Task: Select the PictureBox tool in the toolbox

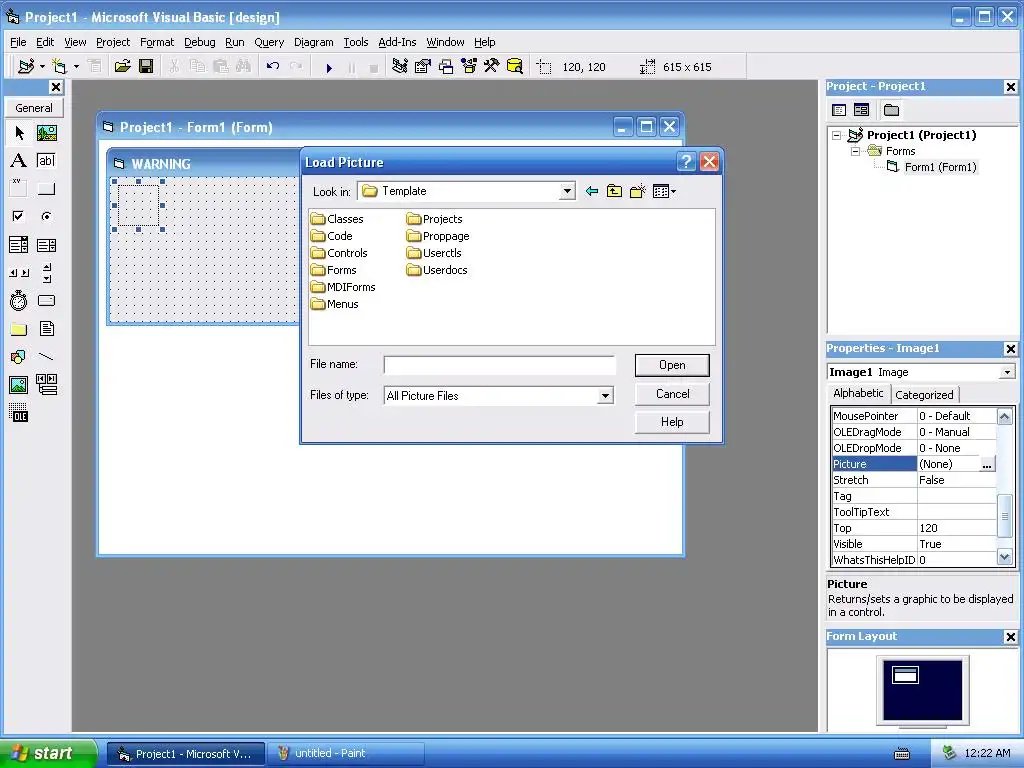Action: point(46,133)
